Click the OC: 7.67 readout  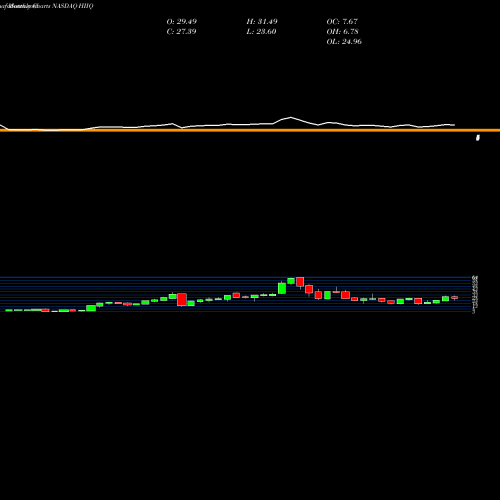coord(342,22)
